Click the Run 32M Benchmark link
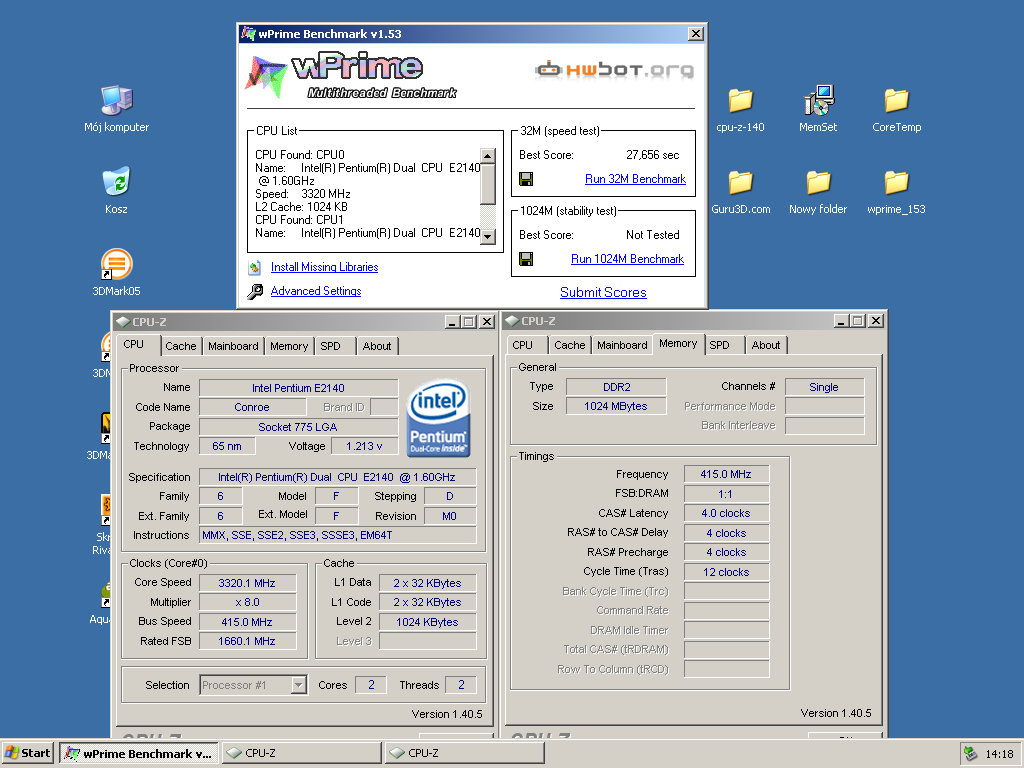Screen dimensions: 1024x768 point(635,179)
